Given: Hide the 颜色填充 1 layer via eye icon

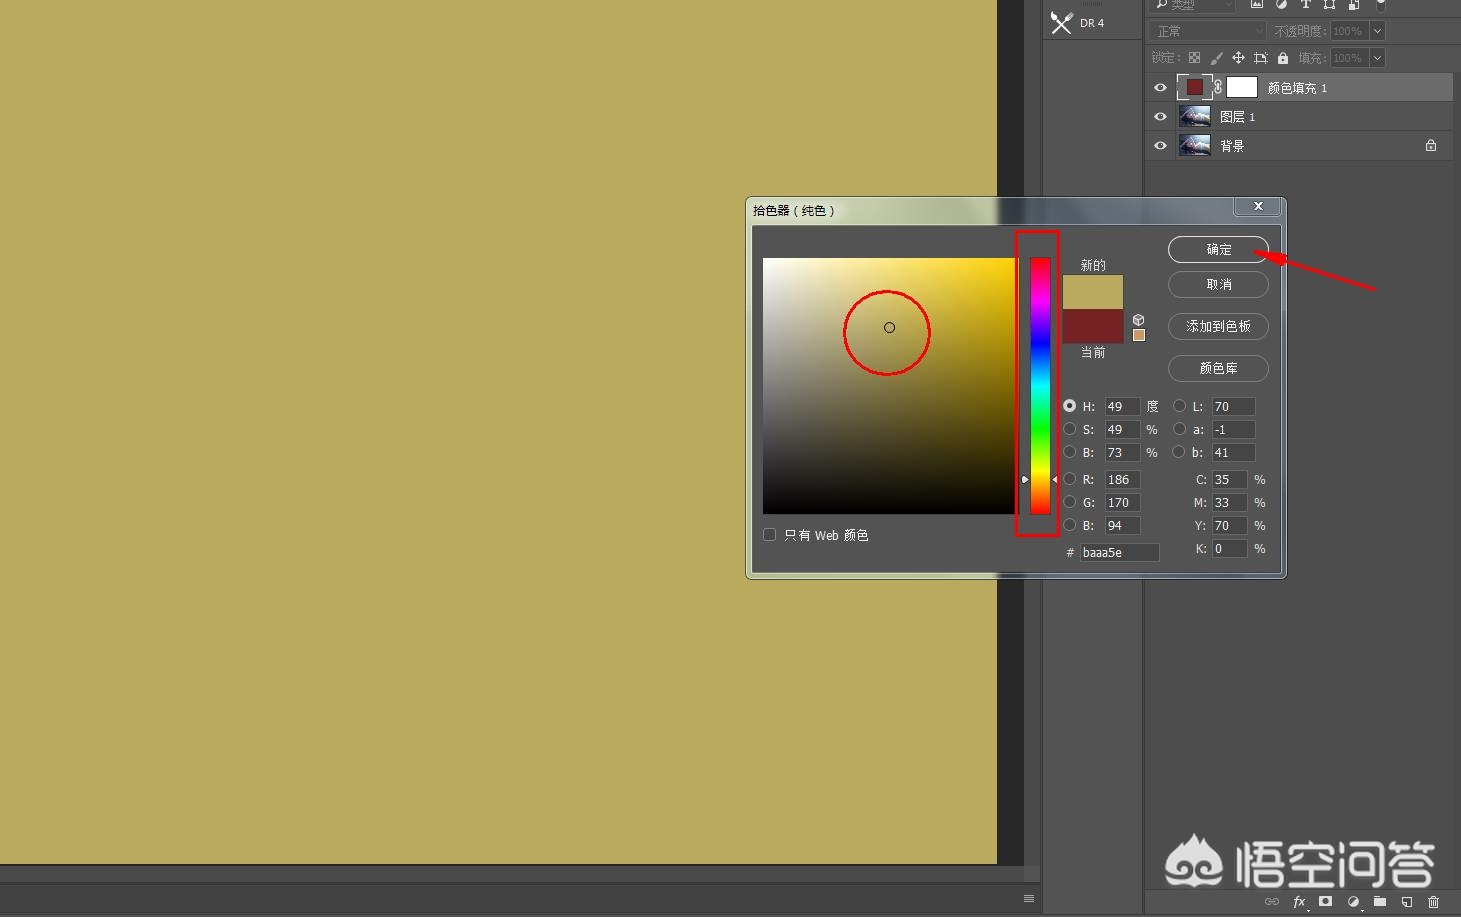Looking at the screenshot, I should 1160,88.
